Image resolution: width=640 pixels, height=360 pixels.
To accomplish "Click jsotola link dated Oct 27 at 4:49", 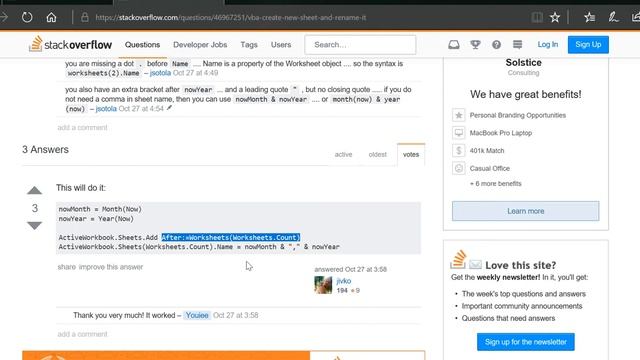I will click(x=160, y=73).
